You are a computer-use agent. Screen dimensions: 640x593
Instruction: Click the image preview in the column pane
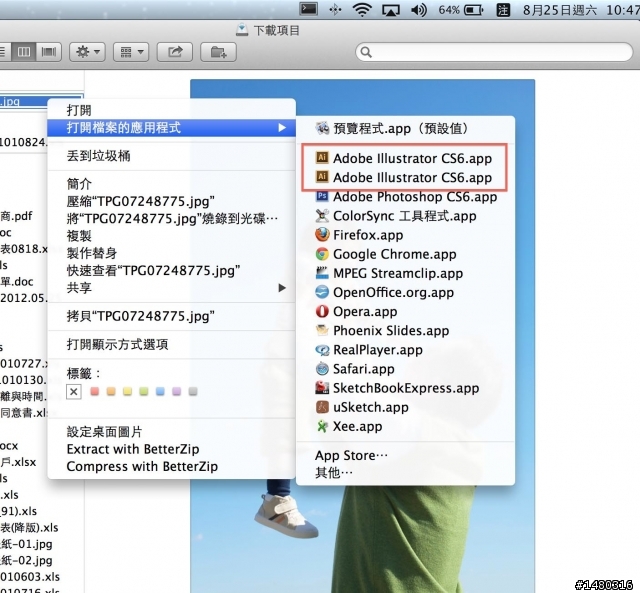[x=362, y=335]
